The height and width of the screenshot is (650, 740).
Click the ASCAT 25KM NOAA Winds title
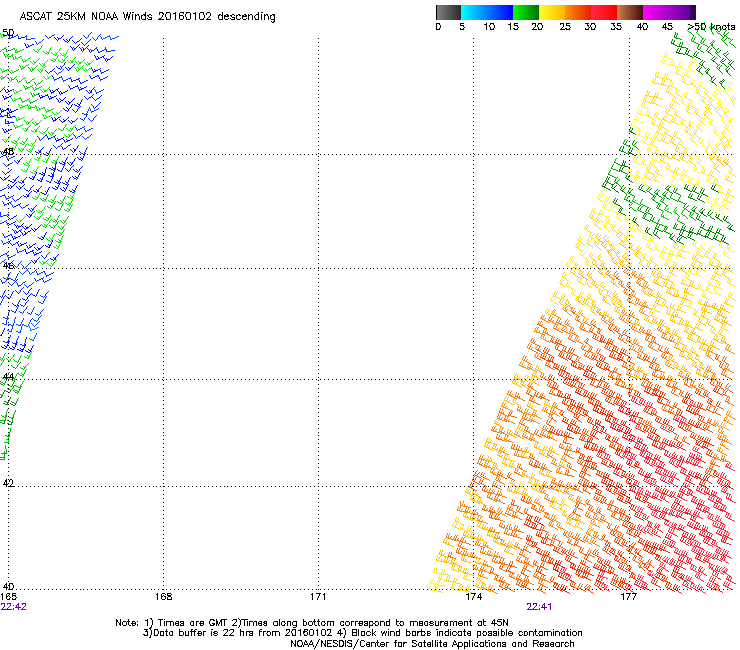(147, 17)
